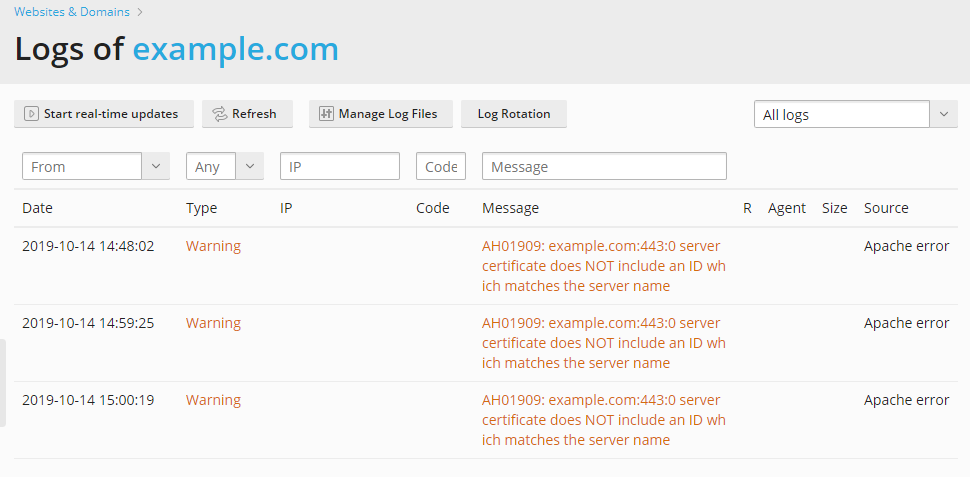Open the Log Rotation settings
This screenshot has width=970, height=477.
(513, 114)
